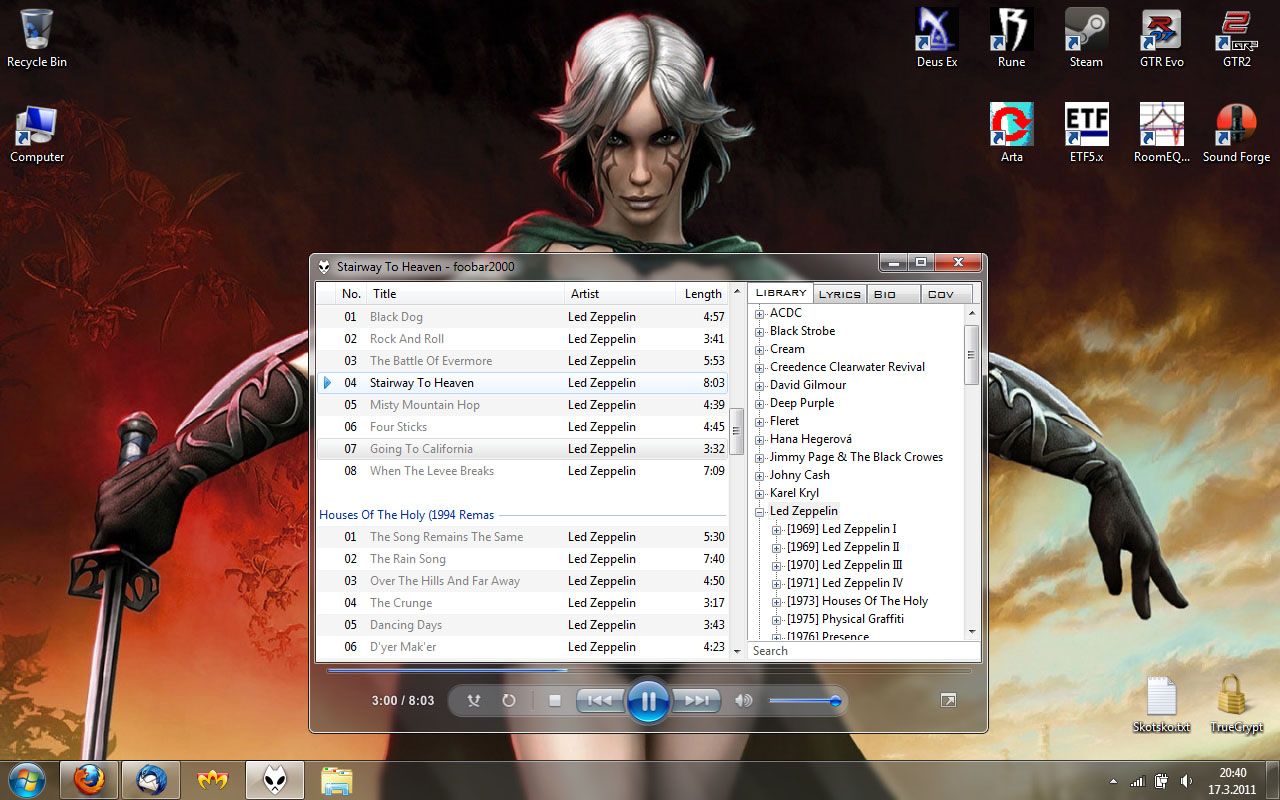Open the Bio tab
The width and height of the screenshot is (1280, 800).
(893, 294)
